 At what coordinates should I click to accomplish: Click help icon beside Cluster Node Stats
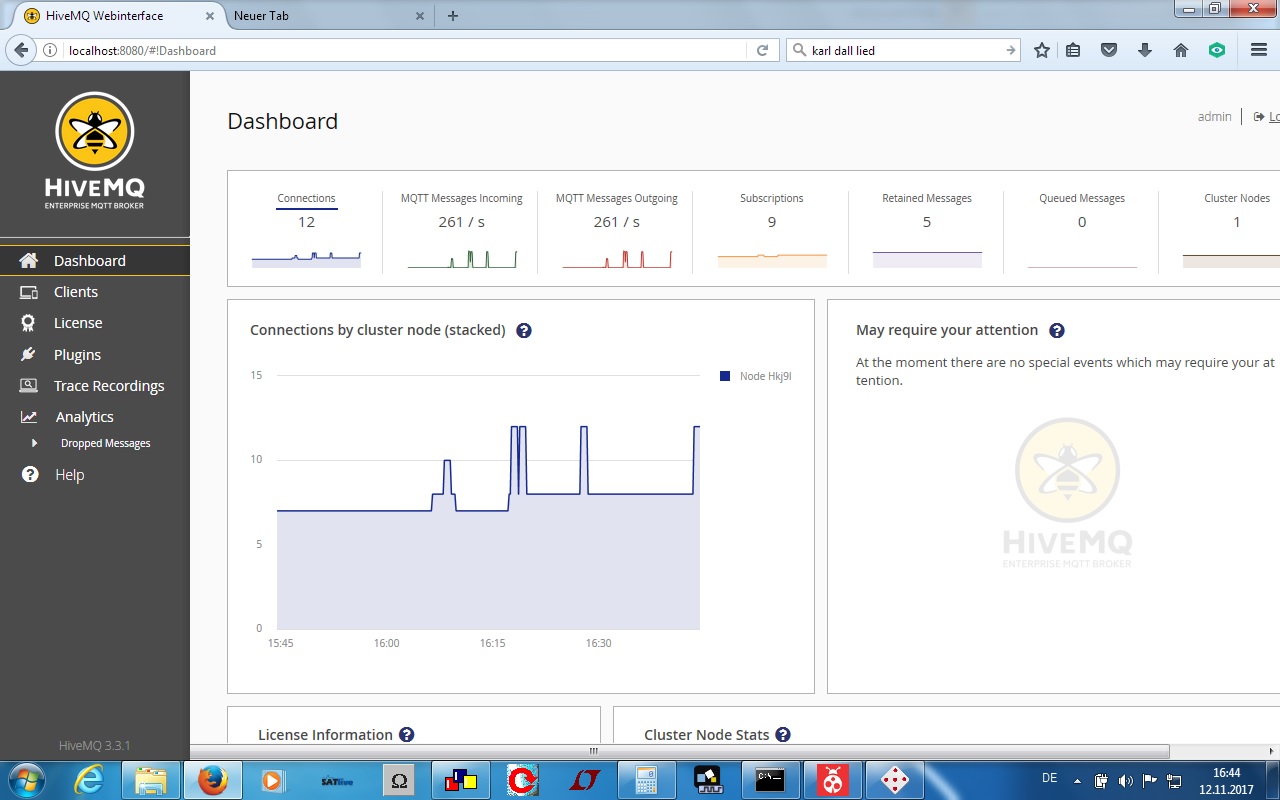[783, 735]
